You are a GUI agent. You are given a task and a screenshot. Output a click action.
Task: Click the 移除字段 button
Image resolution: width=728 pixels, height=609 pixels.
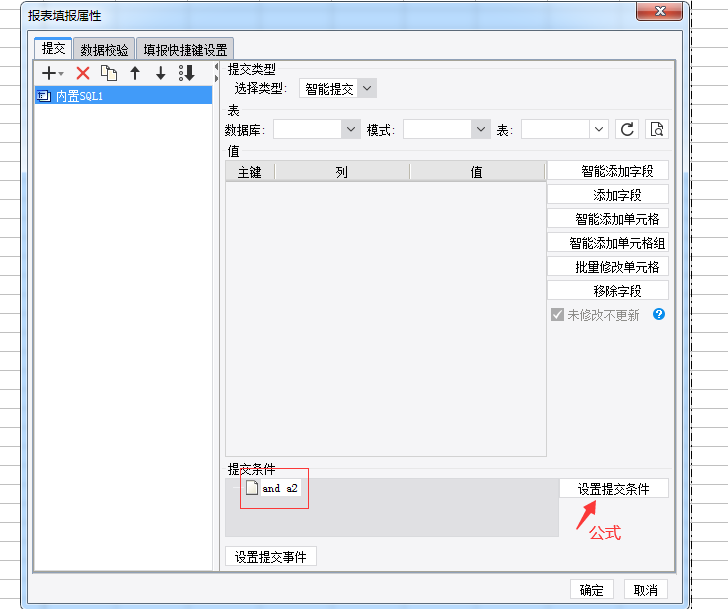[x=608, y=291]
